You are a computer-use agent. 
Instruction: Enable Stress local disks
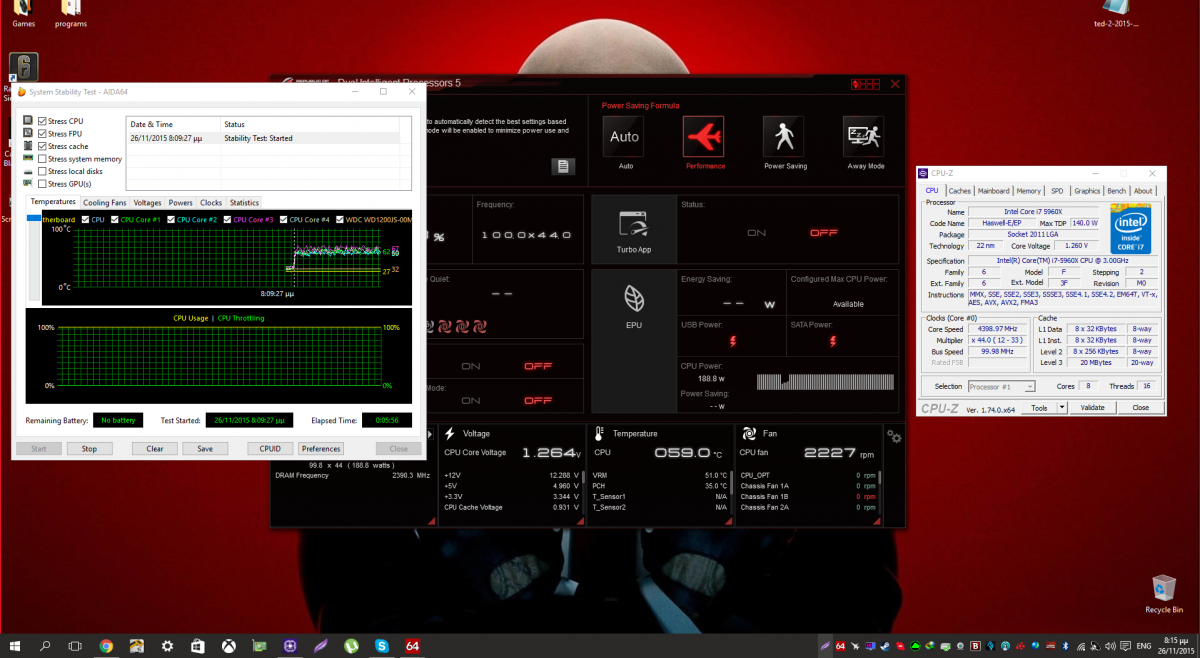coord(42,171)
